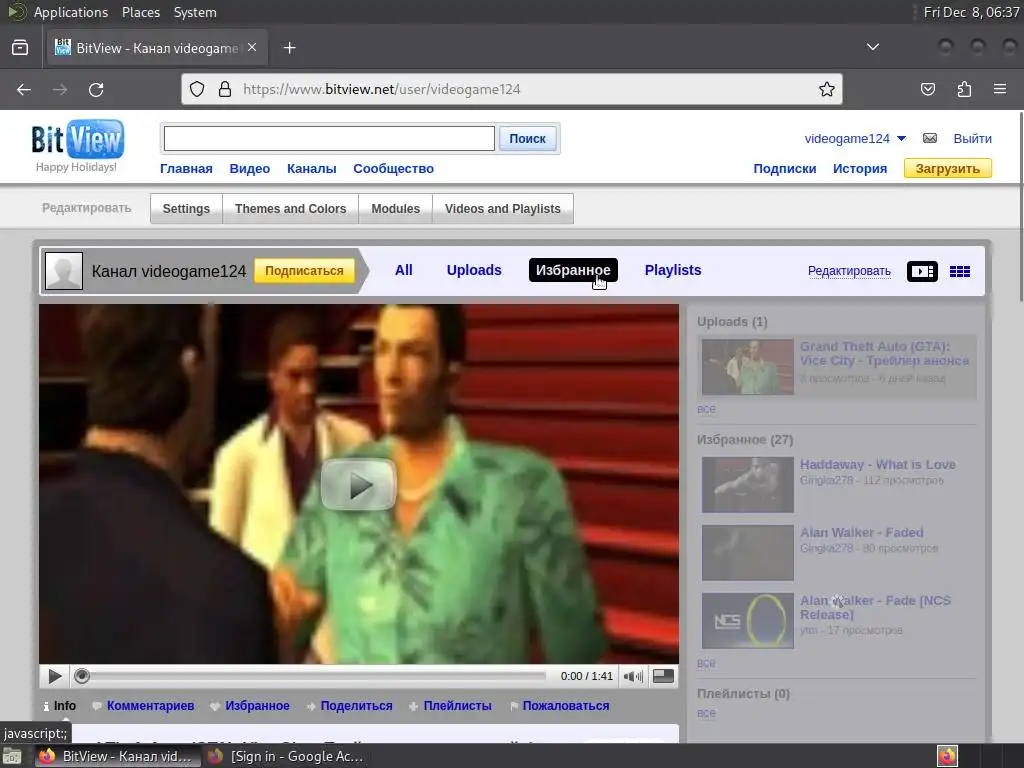Click Редактировать link in channel bar
Image resolution: width=1024 pixels, height=768 pixels.
click(x=849, y=271)
